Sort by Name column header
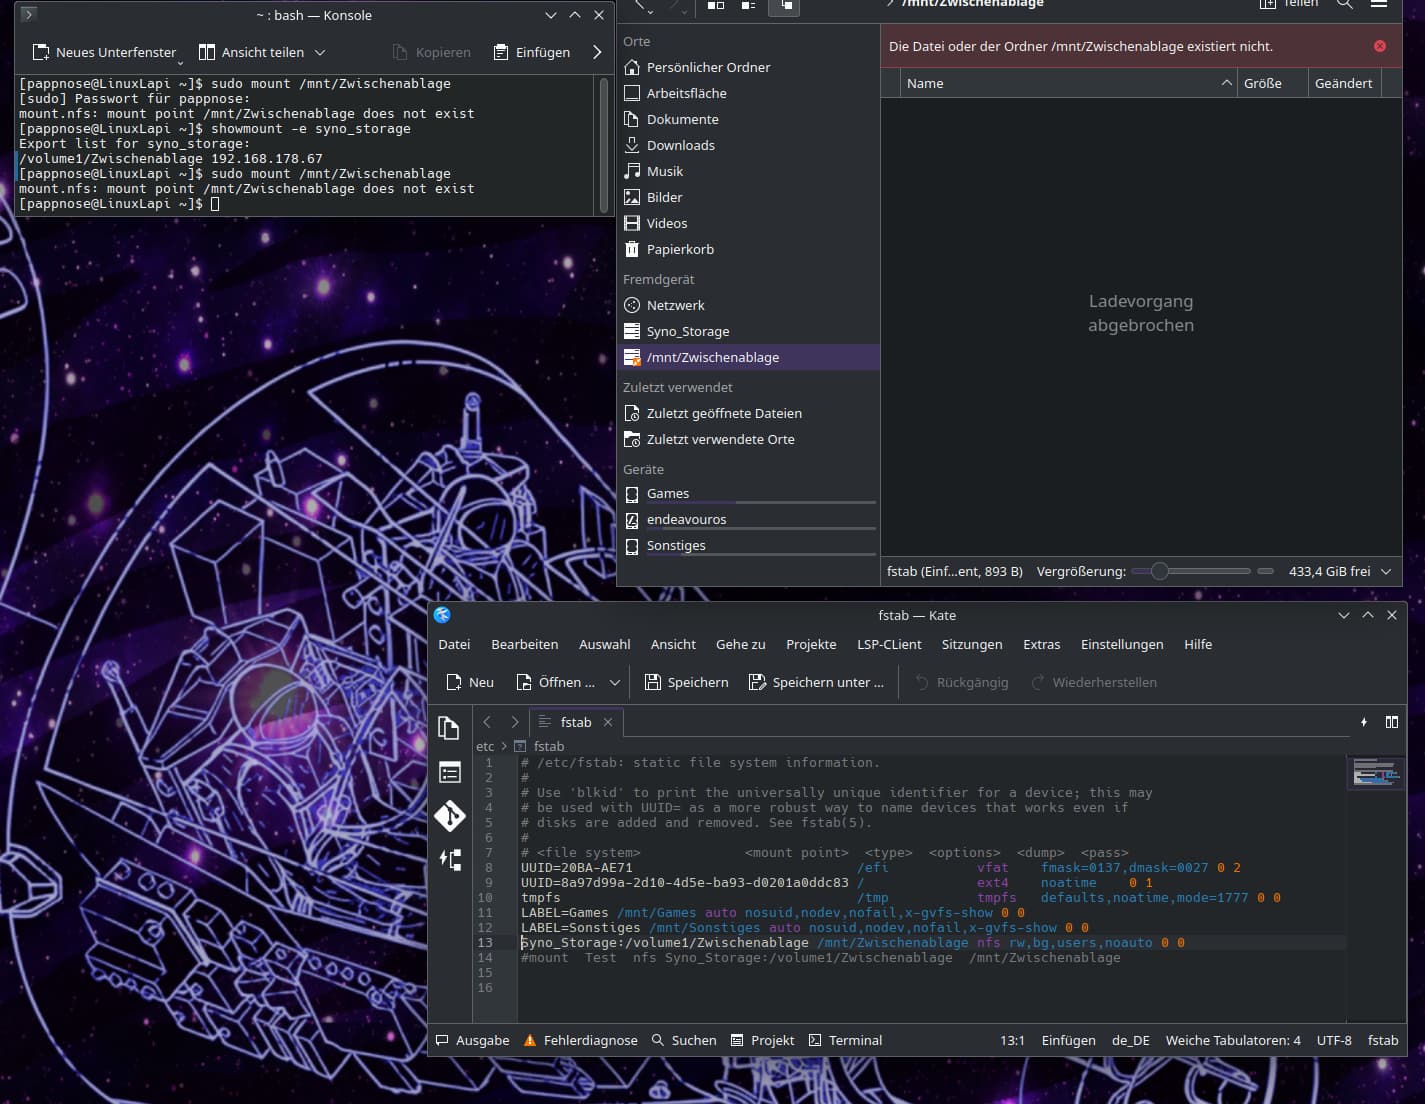This screenshot has width=1425, height=1104. pyautogui.click(x=1068, y=83)
